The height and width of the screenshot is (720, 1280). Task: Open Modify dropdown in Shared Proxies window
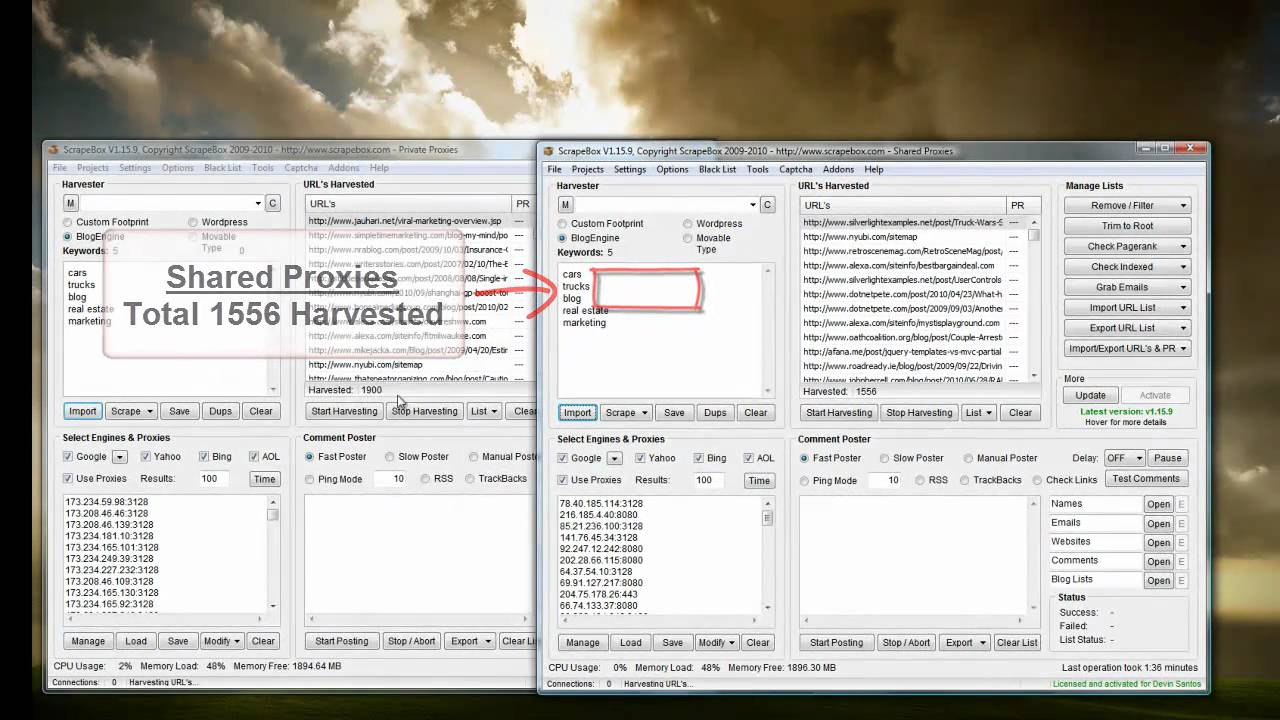tap(717, 642)
